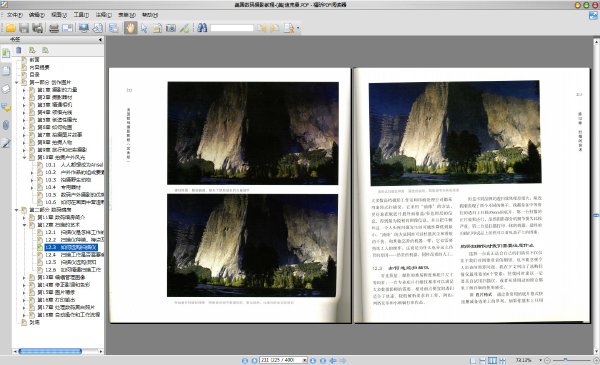Switch to single page layout in status bar
Viewport: 600px width, 365px height.
[473, 360]
